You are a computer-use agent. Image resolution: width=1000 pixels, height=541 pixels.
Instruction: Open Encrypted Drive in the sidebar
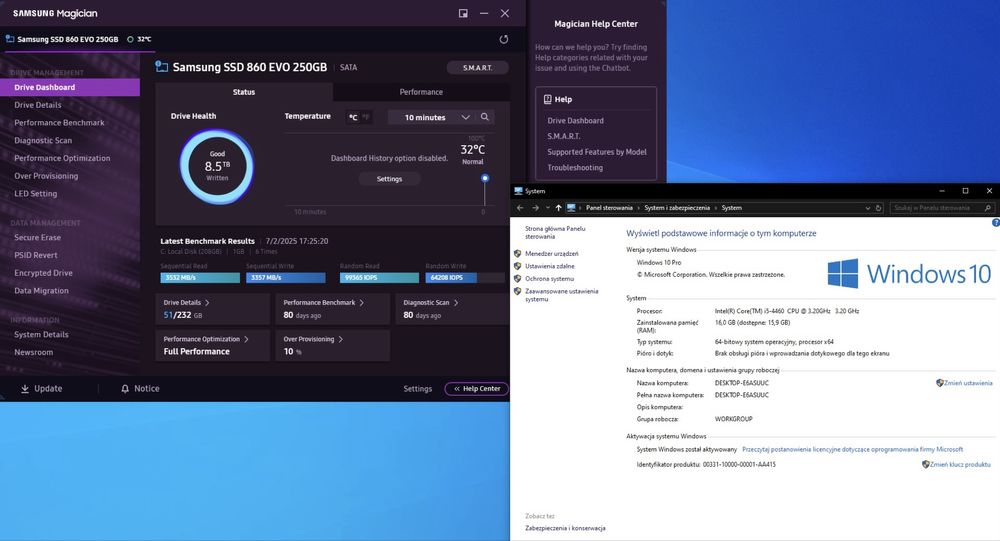pyautogui.click(x=43, y=273)
